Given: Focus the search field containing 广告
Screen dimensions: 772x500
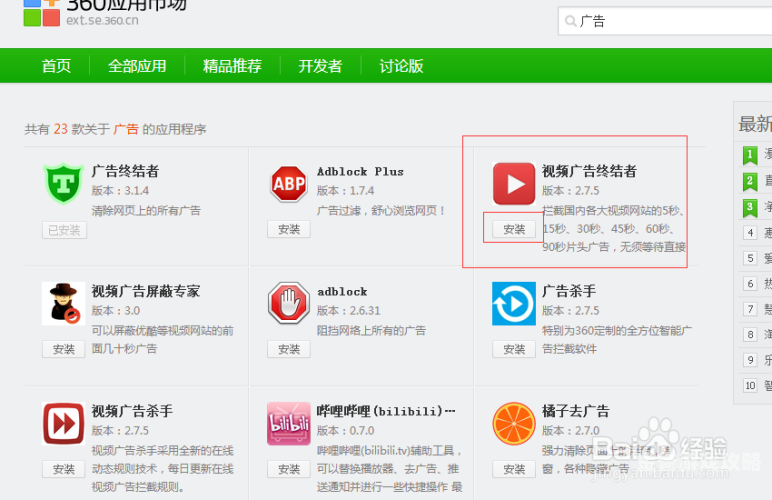Looking at the screenshot, I should 665,21.
